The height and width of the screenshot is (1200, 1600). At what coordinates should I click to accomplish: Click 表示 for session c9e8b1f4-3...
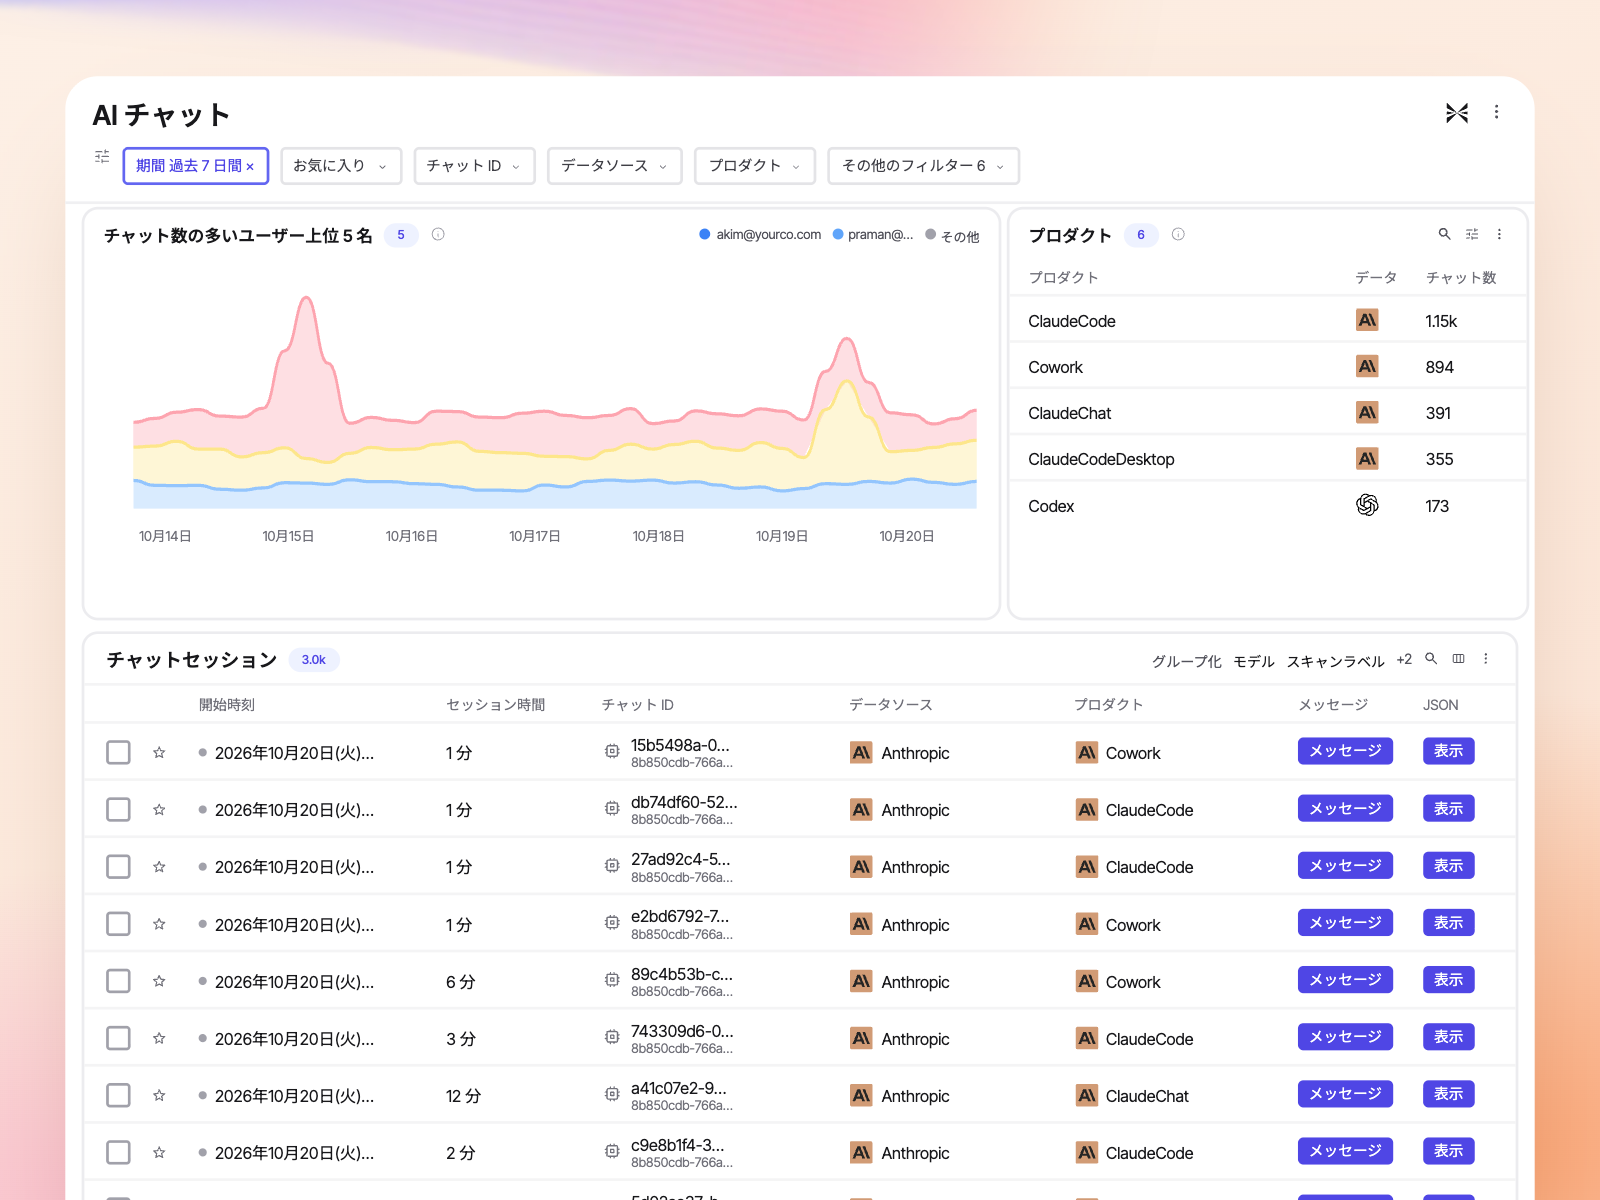click(x=1448, y=1151)
